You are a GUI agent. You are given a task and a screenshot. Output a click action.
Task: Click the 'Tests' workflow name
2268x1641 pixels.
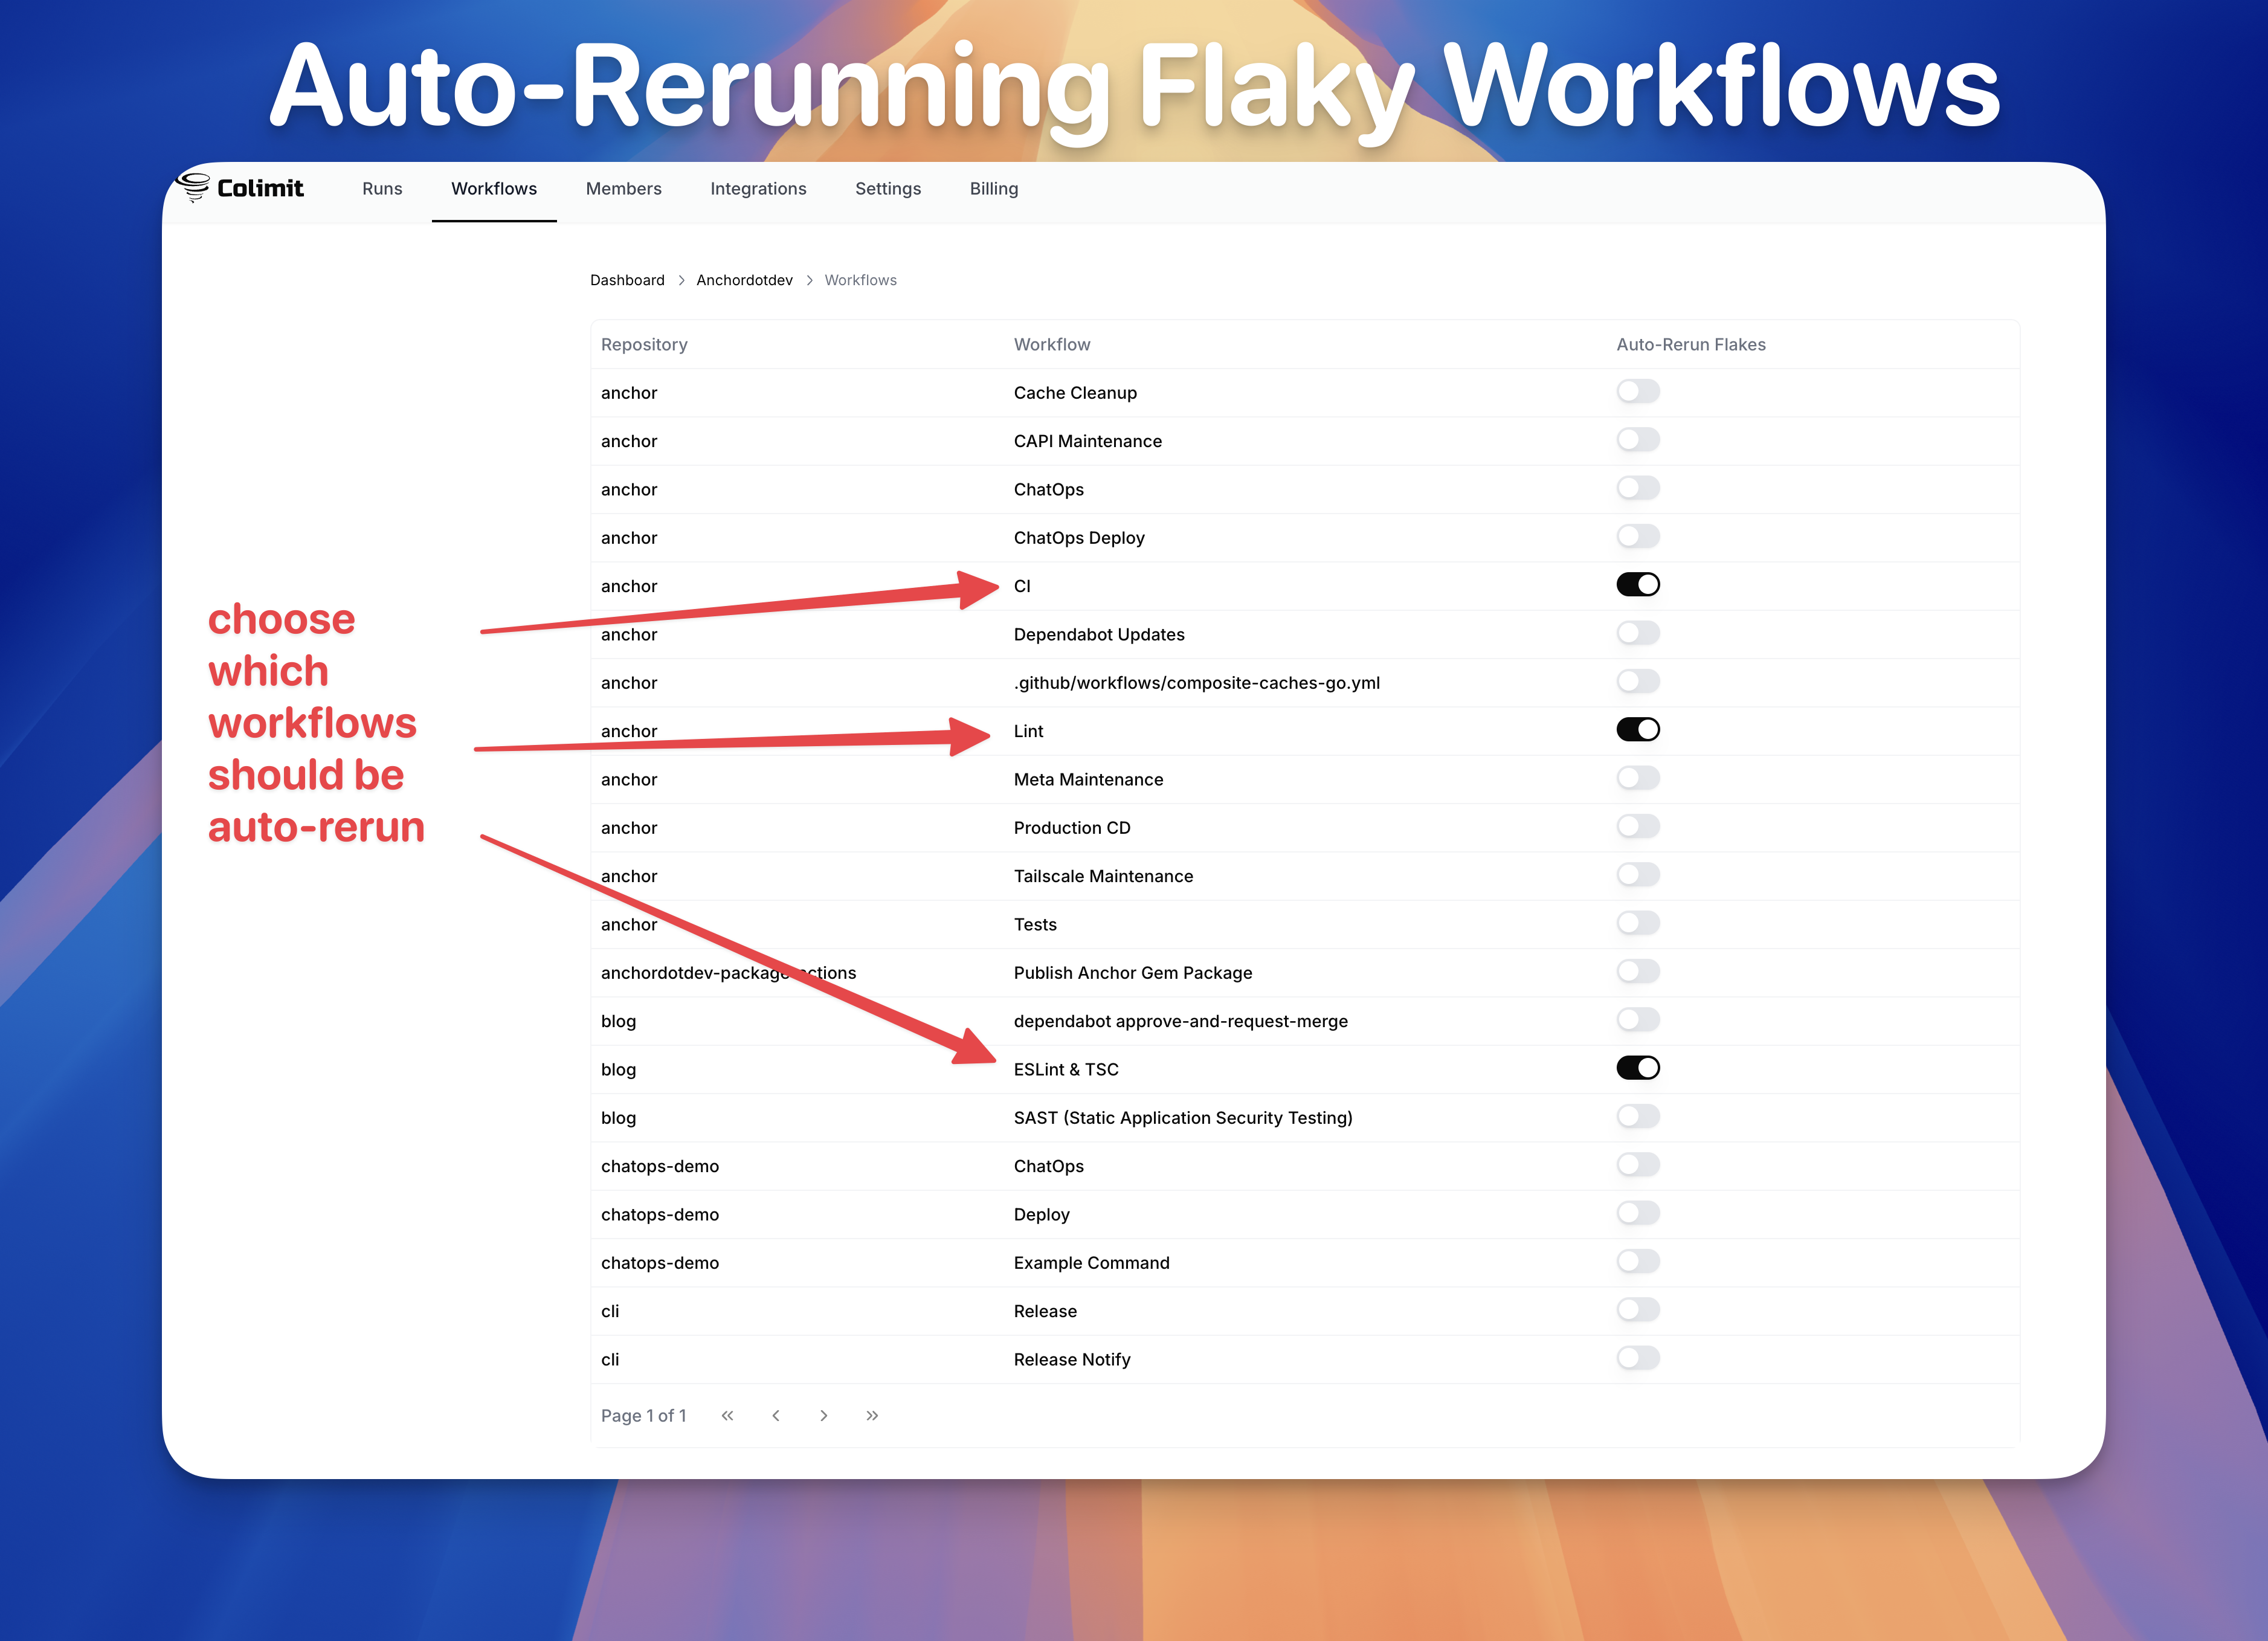tap(1035, 924)
